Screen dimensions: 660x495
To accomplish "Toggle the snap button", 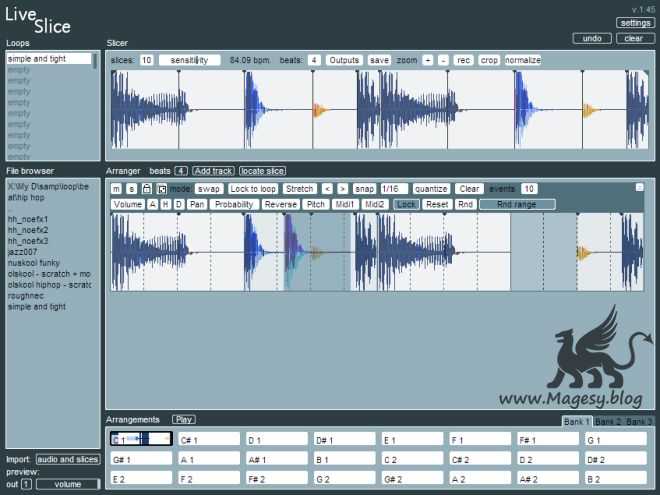I will [364, 189].
